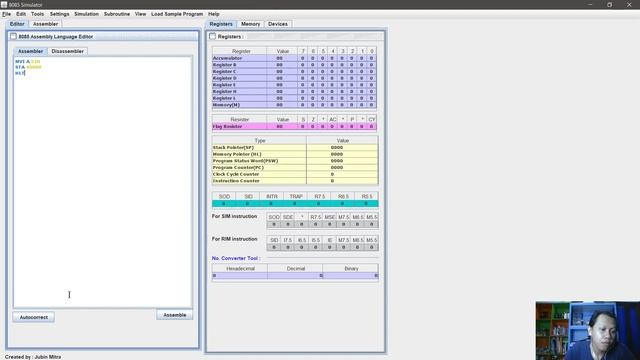Viewport: 640px width, 360px height.
Task: Click the AC flag column header
Action: tap(333, 120)
